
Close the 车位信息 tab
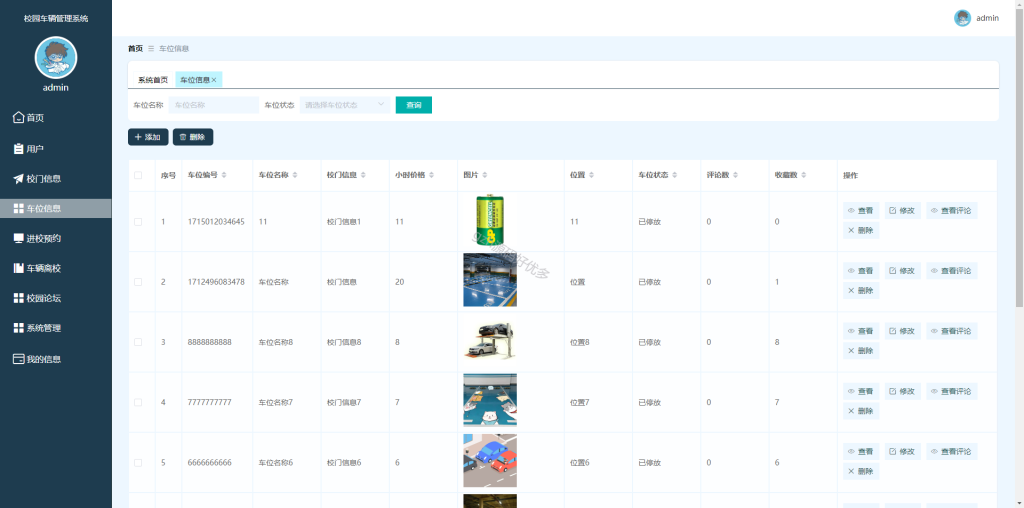[x=214, y=80]
